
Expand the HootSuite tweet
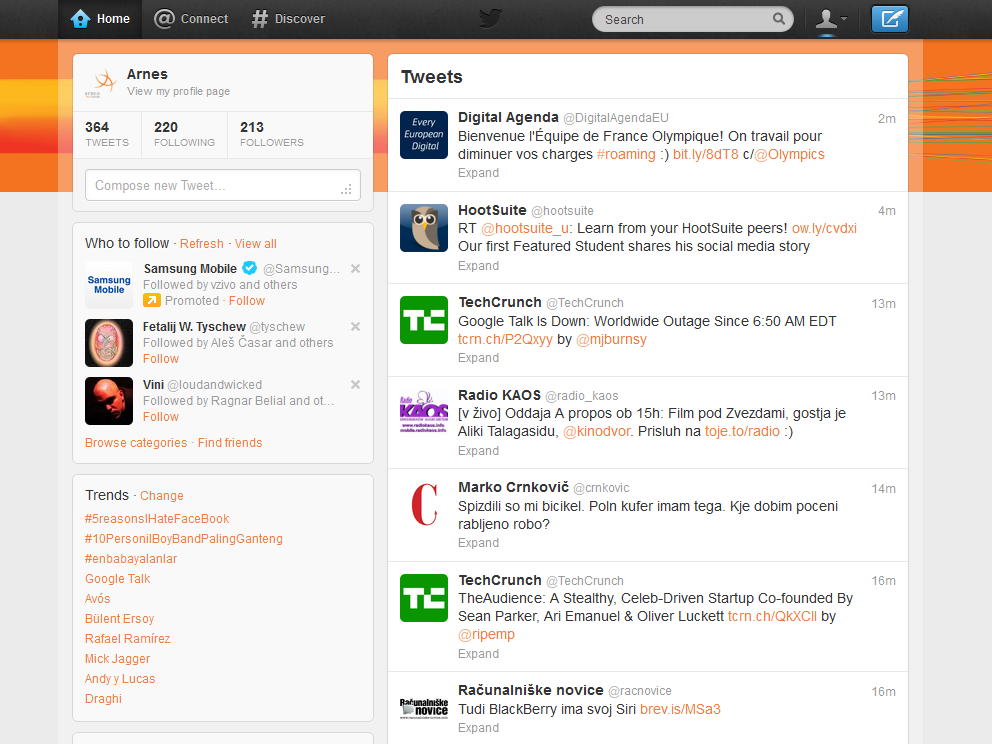[478, 266]
